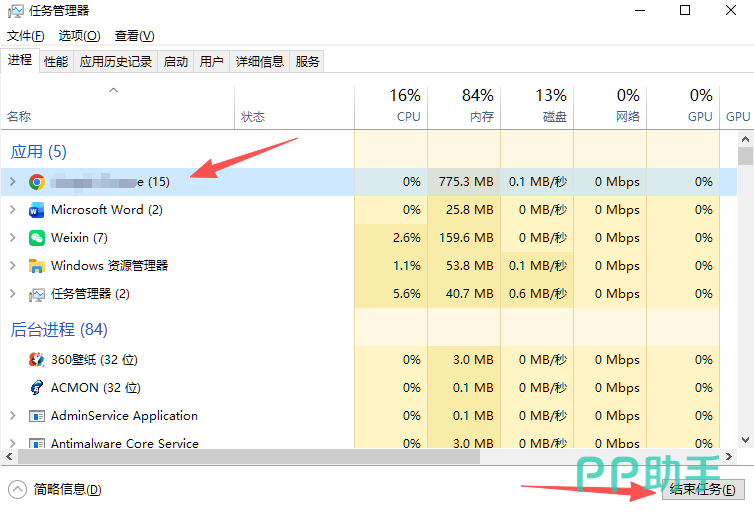Click the ACMON process icon
The height and width of the screenshot is (514, 754).
click(37, 388)
